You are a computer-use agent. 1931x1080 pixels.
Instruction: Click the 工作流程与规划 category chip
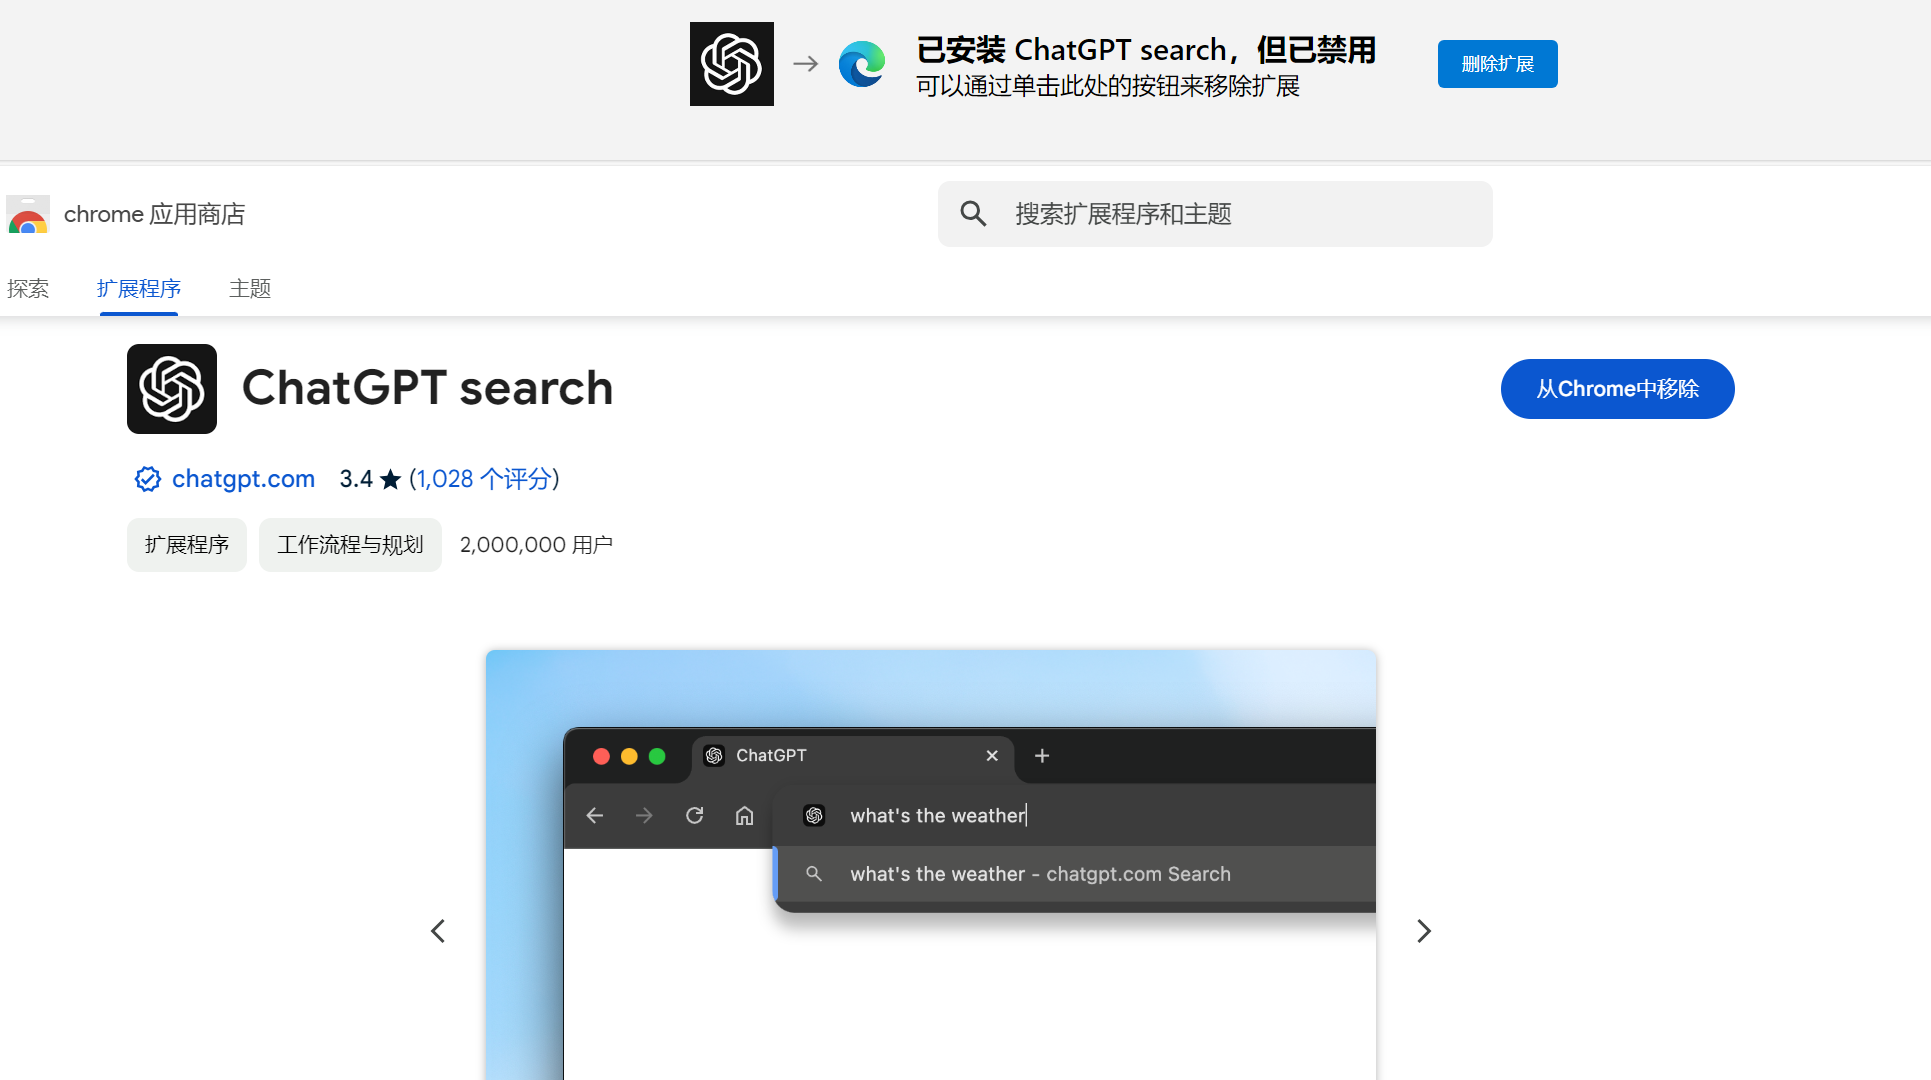pos(350,545)
